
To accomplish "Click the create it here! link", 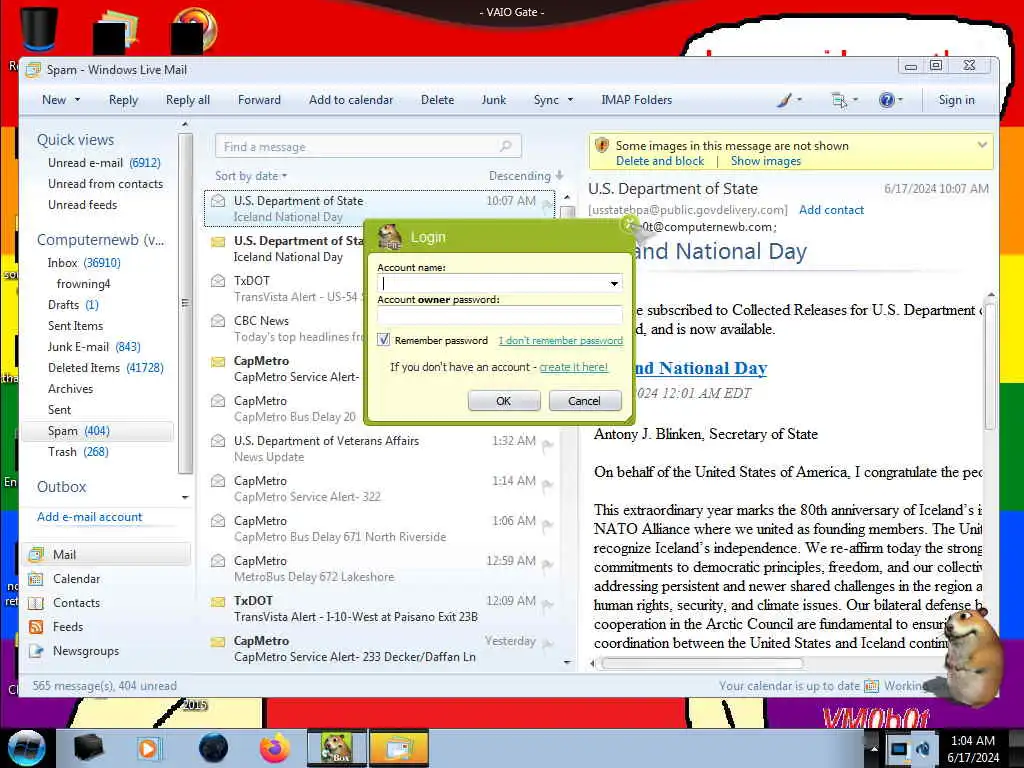I will click(x=573, y=367).
